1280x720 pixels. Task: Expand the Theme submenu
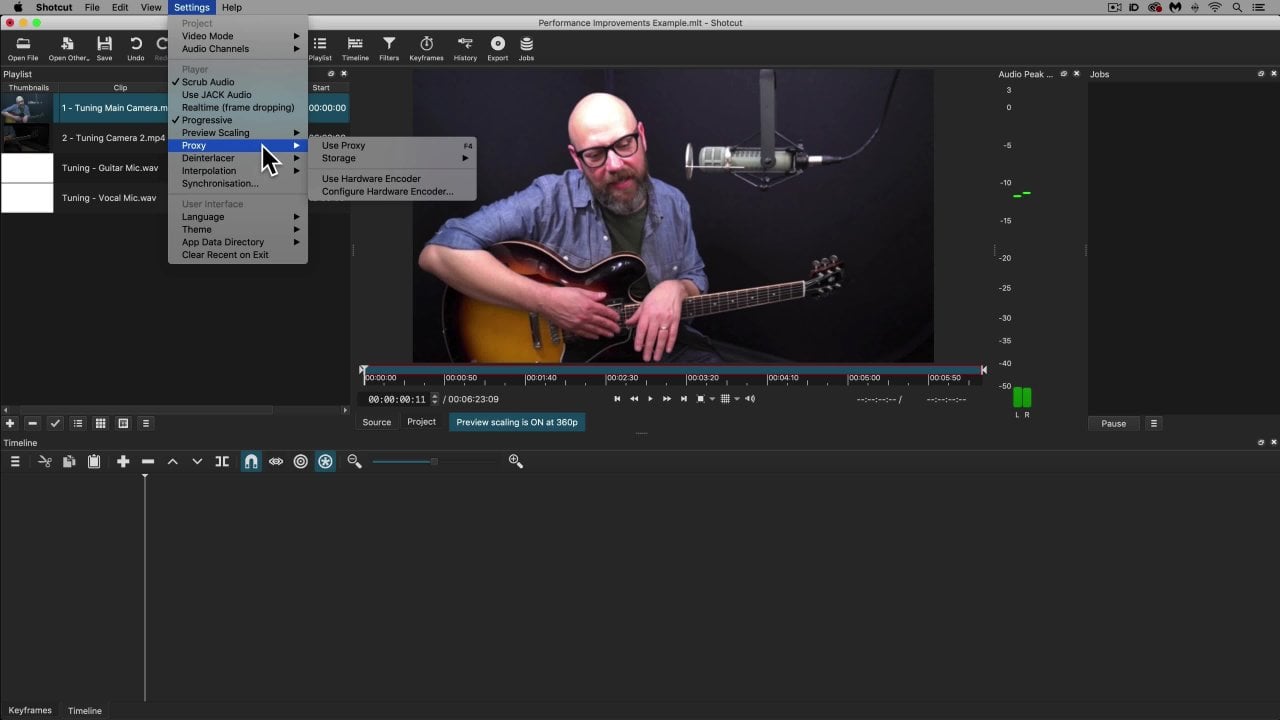(x=197, y=230)
